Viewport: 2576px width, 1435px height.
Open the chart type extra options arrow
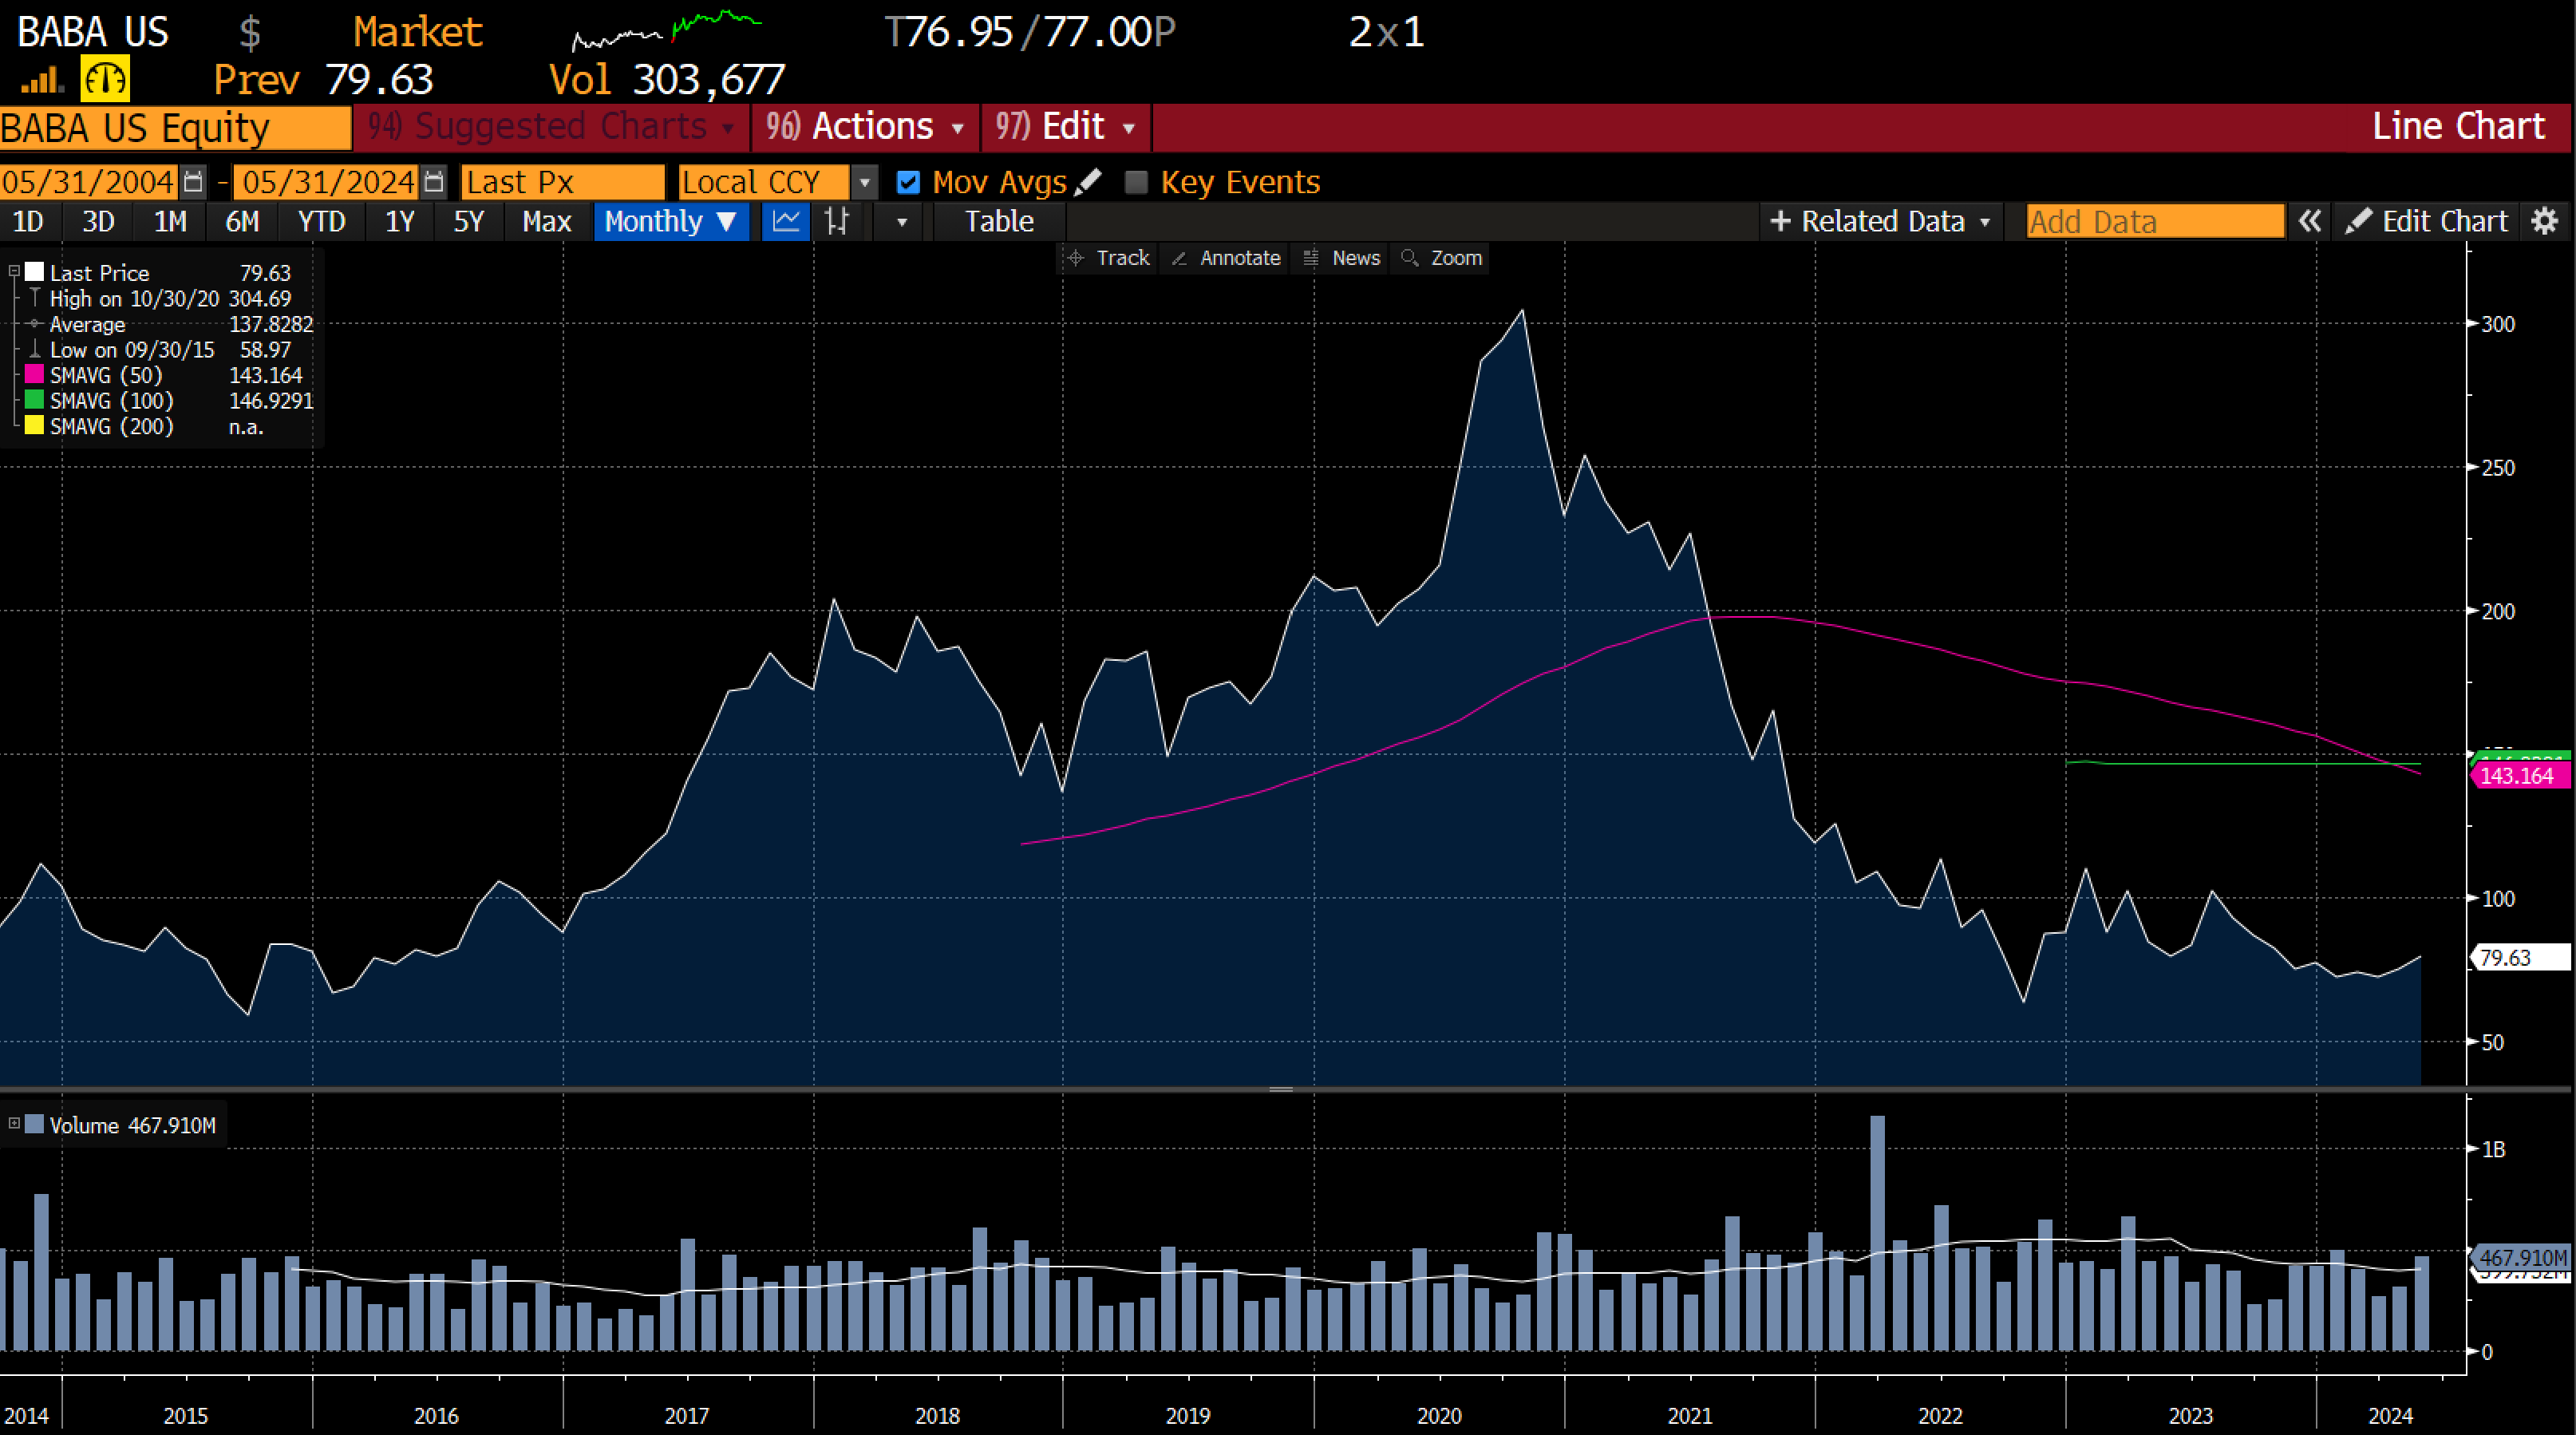tap(901, 221)
